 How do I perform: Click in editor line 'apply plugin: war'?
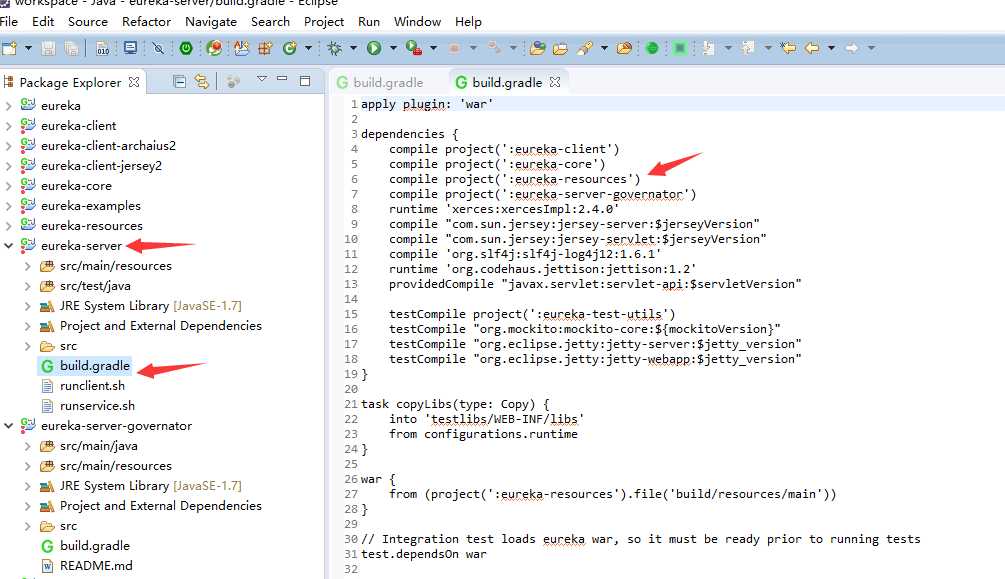[427, 104]
